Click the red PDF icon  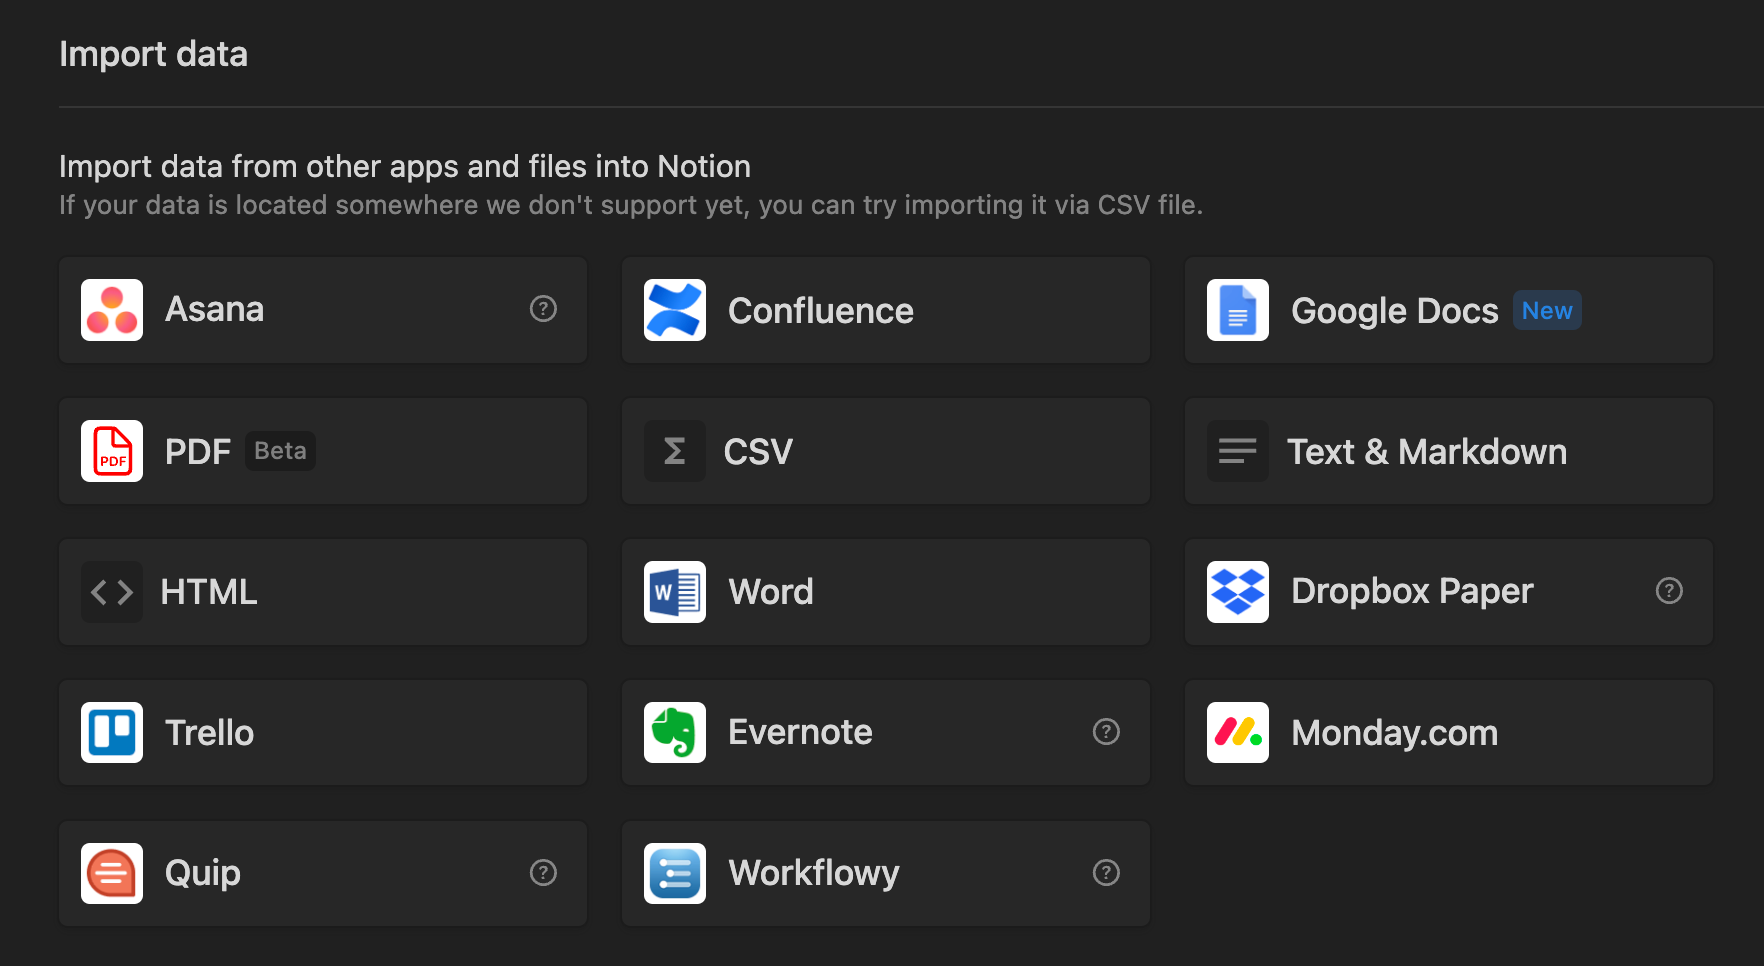(112, 451)
